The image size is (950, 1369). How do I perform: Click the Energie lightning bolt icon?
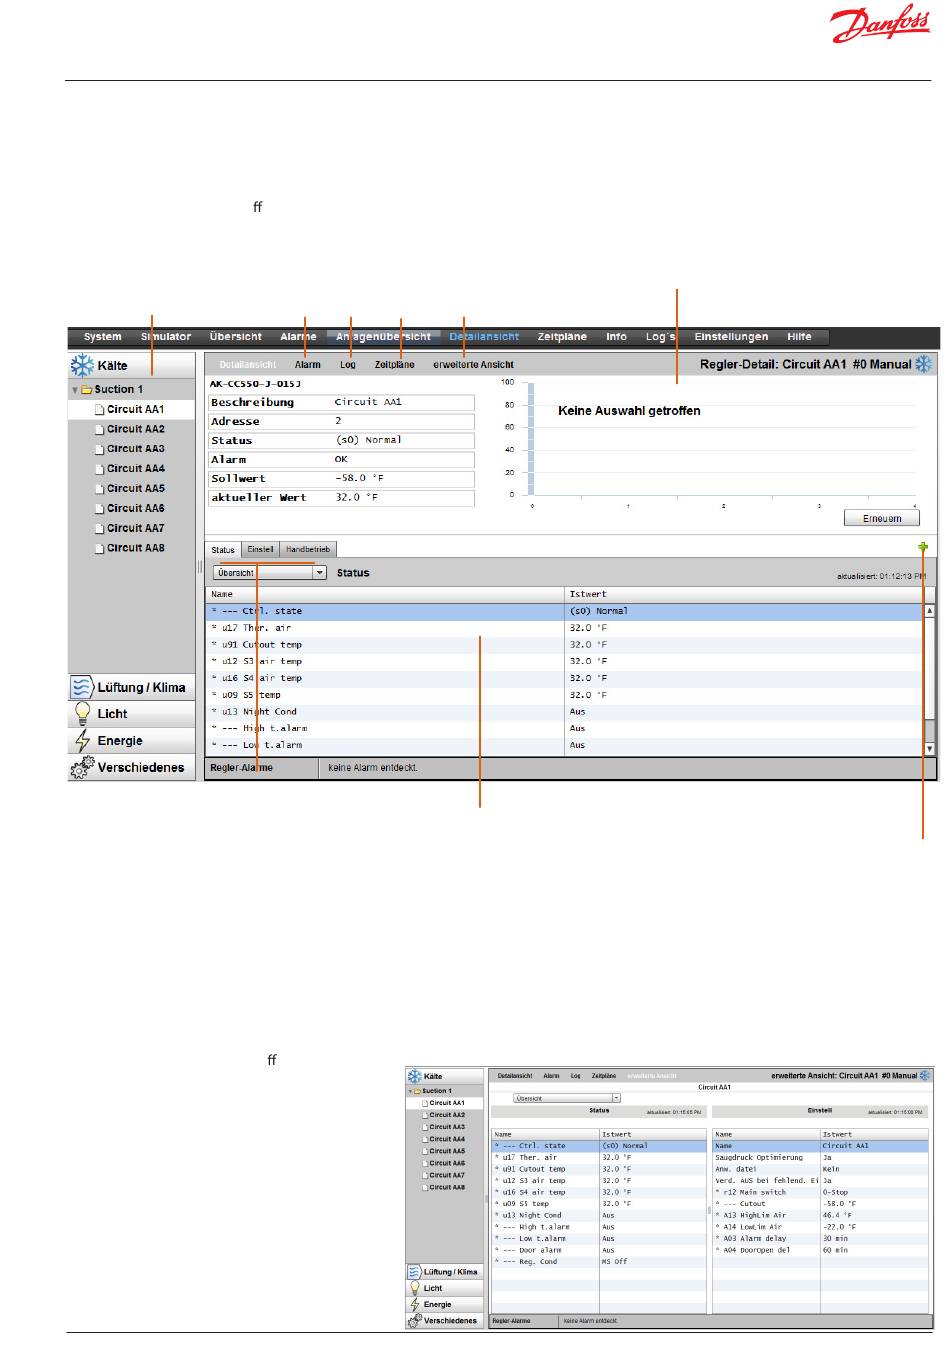(x=82, y=740)
